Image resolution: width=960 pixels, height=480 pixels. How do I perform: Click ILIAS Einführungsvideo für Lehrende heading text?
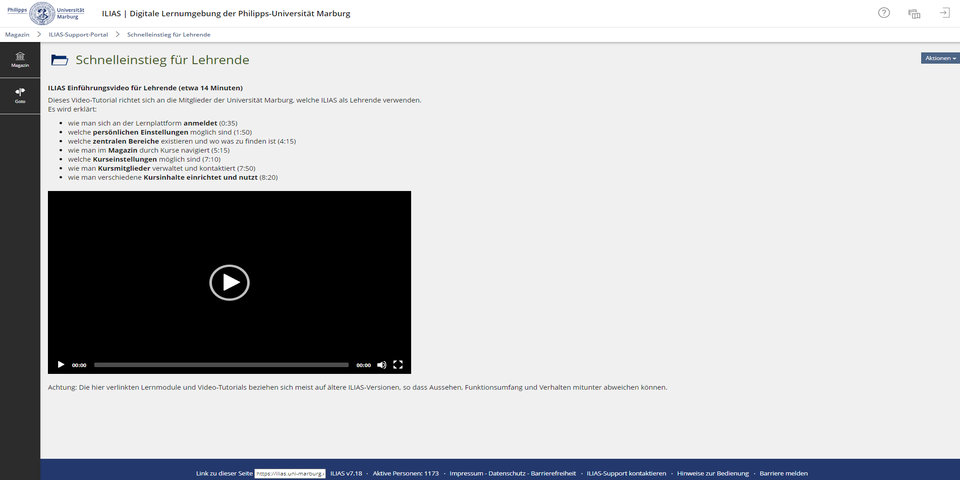point(145,88)
